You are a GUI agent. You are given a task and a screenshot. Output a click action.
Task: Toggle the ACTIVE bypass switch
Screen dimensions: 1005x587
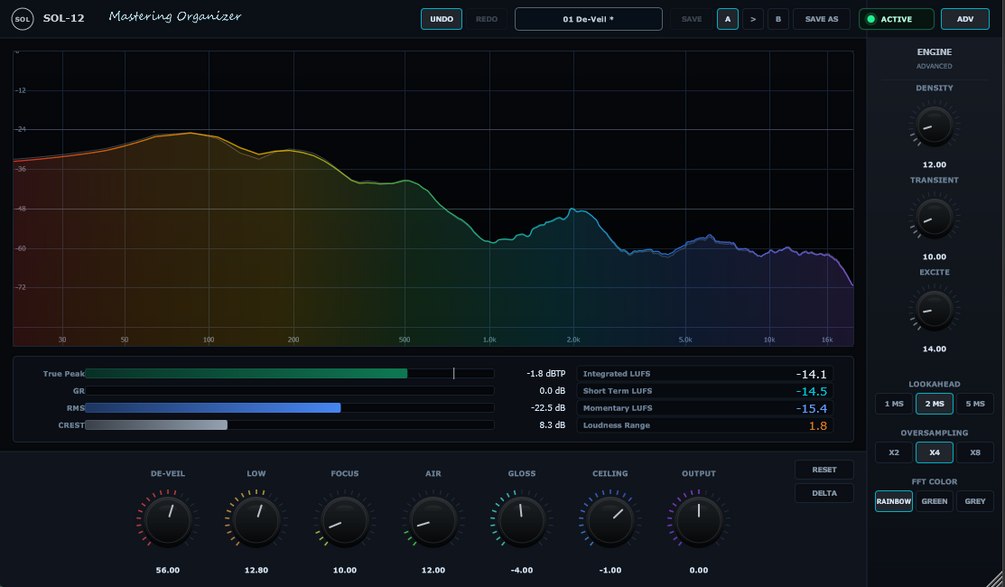pyautogui.click(x=897, y=19)
